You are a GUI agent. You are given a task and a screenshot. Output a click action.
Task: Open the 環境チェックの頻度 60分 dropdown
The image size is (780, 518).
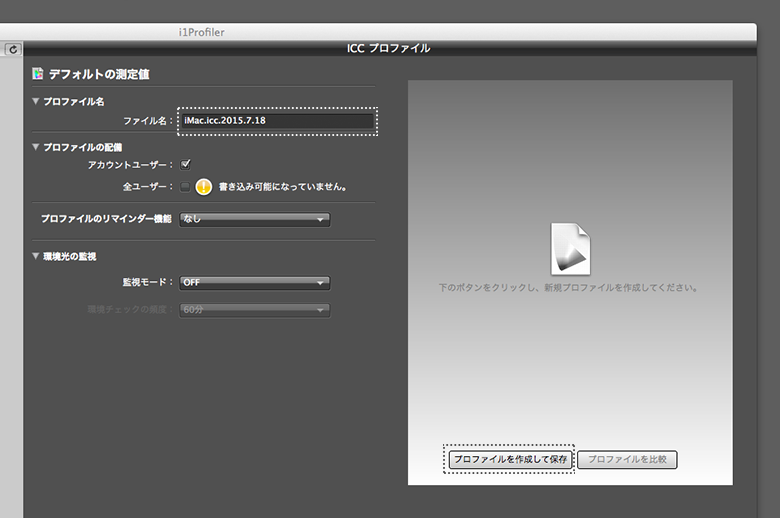click(x=255, y=310)
